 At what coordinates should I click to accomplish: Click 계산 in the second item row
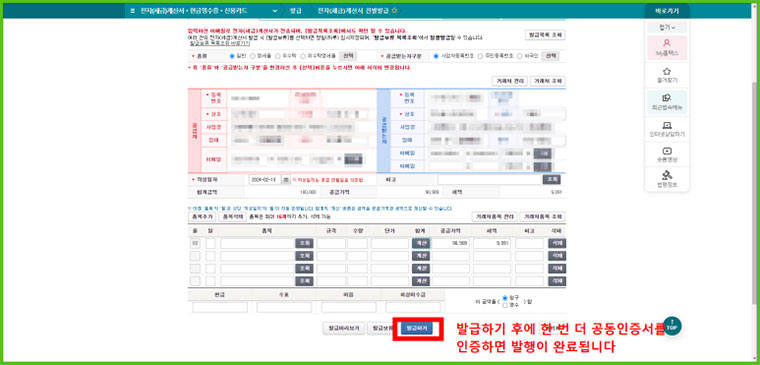(x=421, y=256)
